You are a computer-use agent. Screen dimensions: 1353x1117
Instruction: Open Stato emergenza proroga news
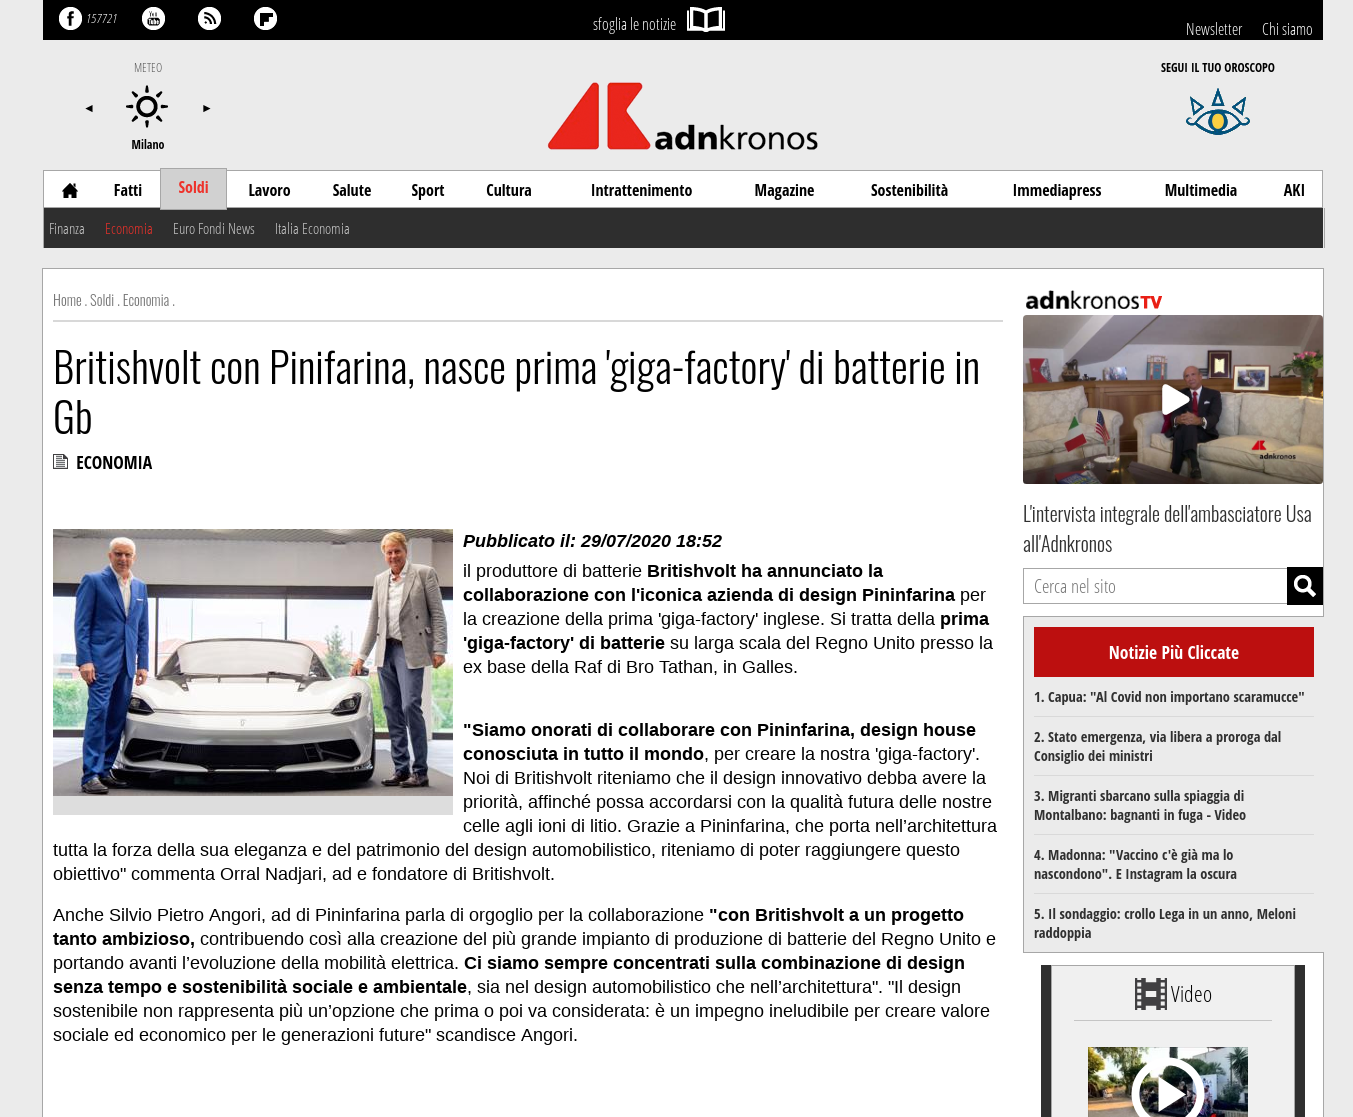point(1157,746)
